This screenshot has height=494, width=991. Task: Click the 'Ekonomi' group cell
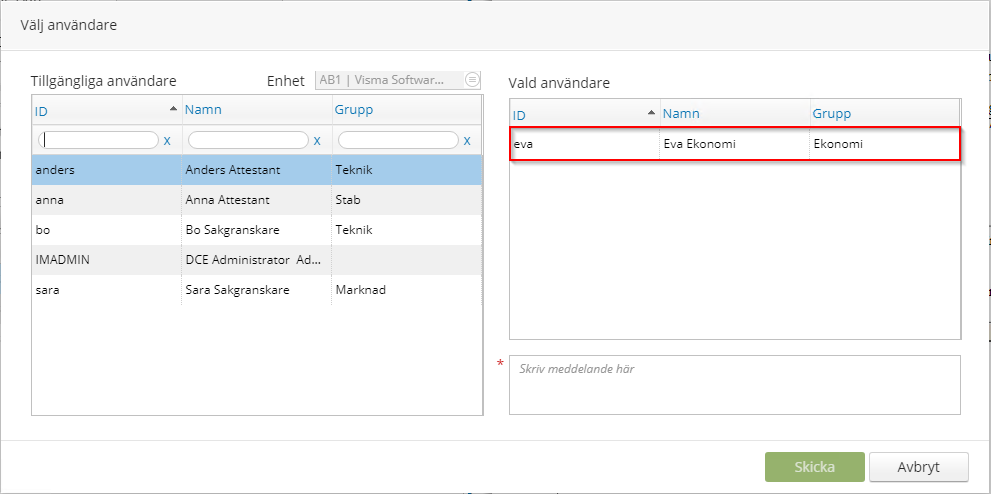click(x=885, y=144)
